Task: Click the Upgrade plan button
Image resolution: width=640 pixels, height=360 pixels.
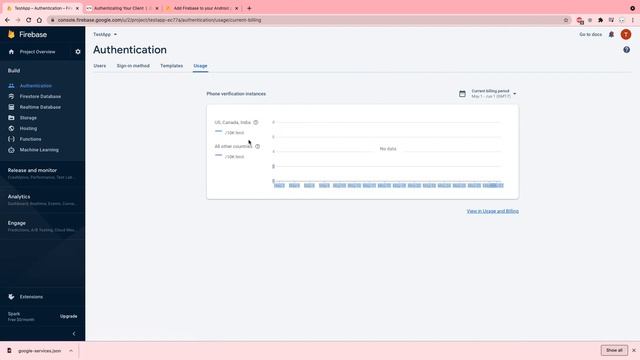Action: (69, 316)
